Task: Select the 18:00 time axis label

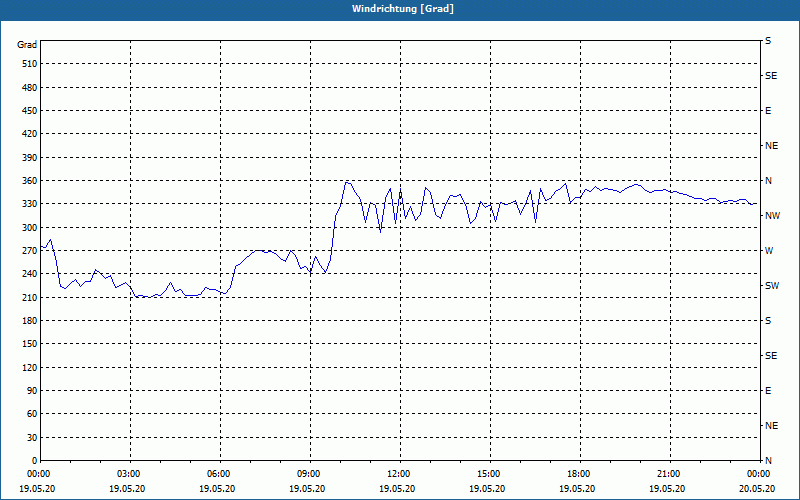Action: coord(580,474)
